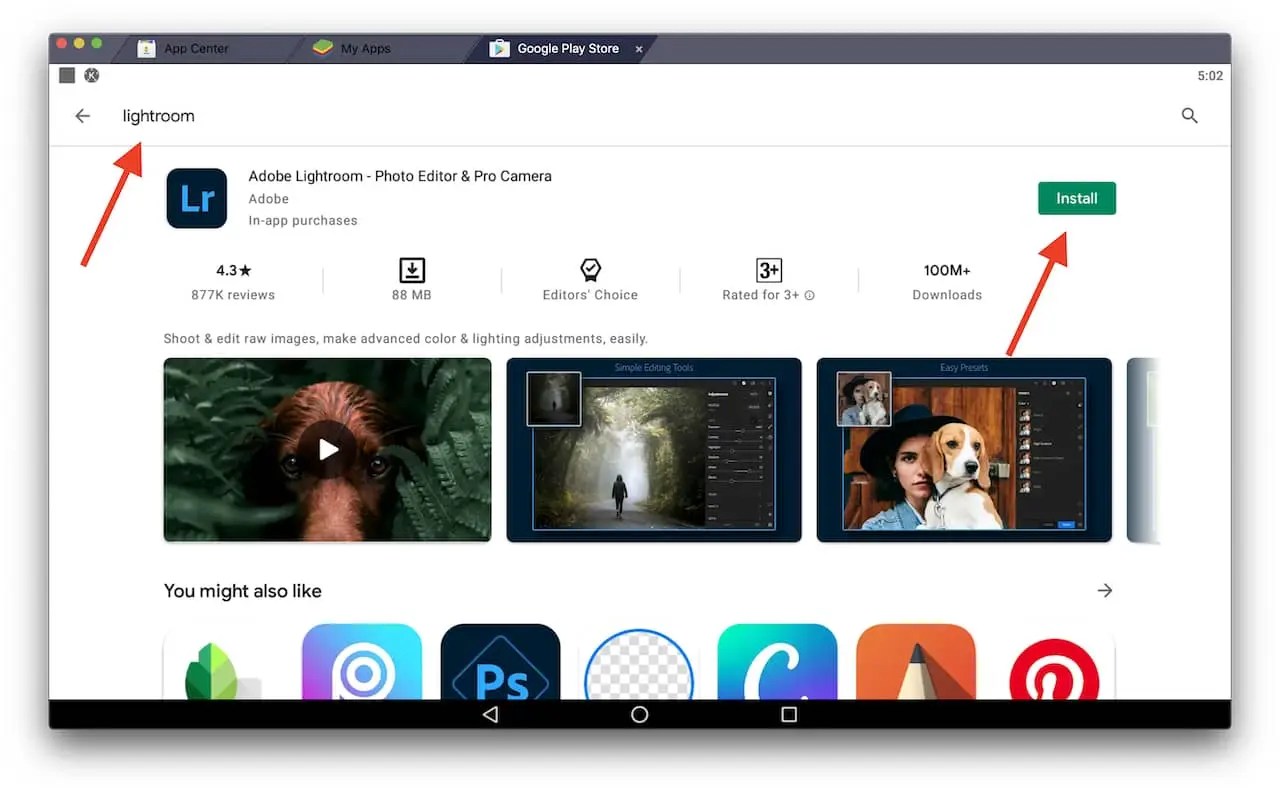Go back using the left arrow
The image size is (1280, 794).
(x=82, y=116)
